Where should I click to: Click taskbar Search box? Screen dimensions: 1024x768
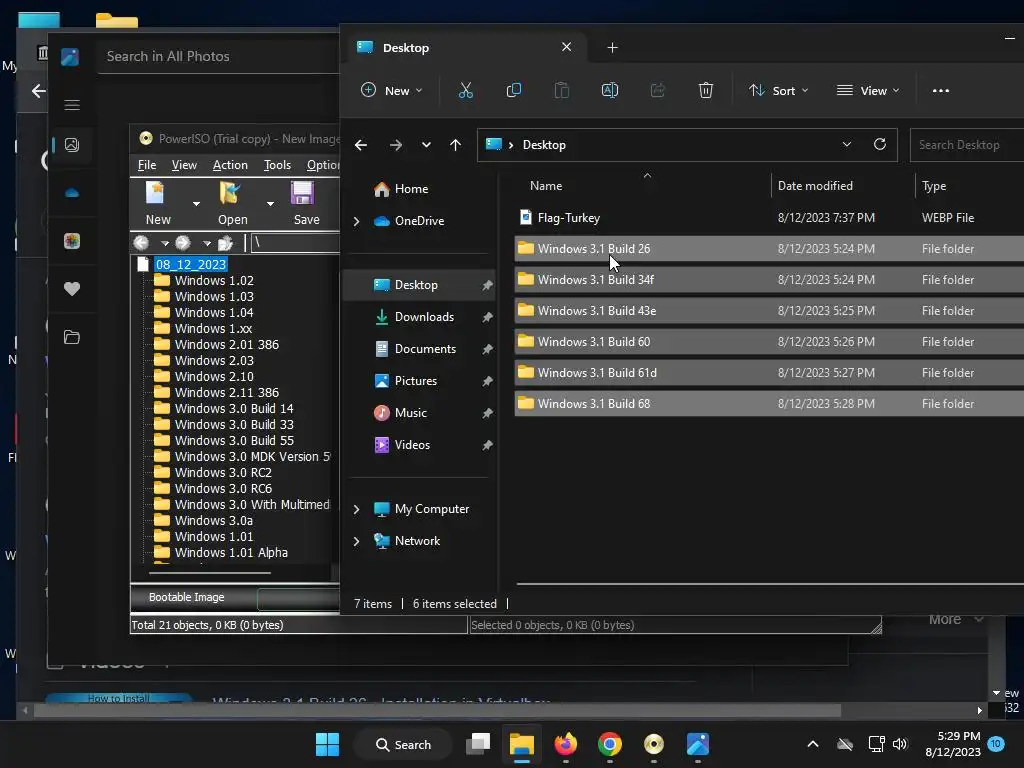403,744
